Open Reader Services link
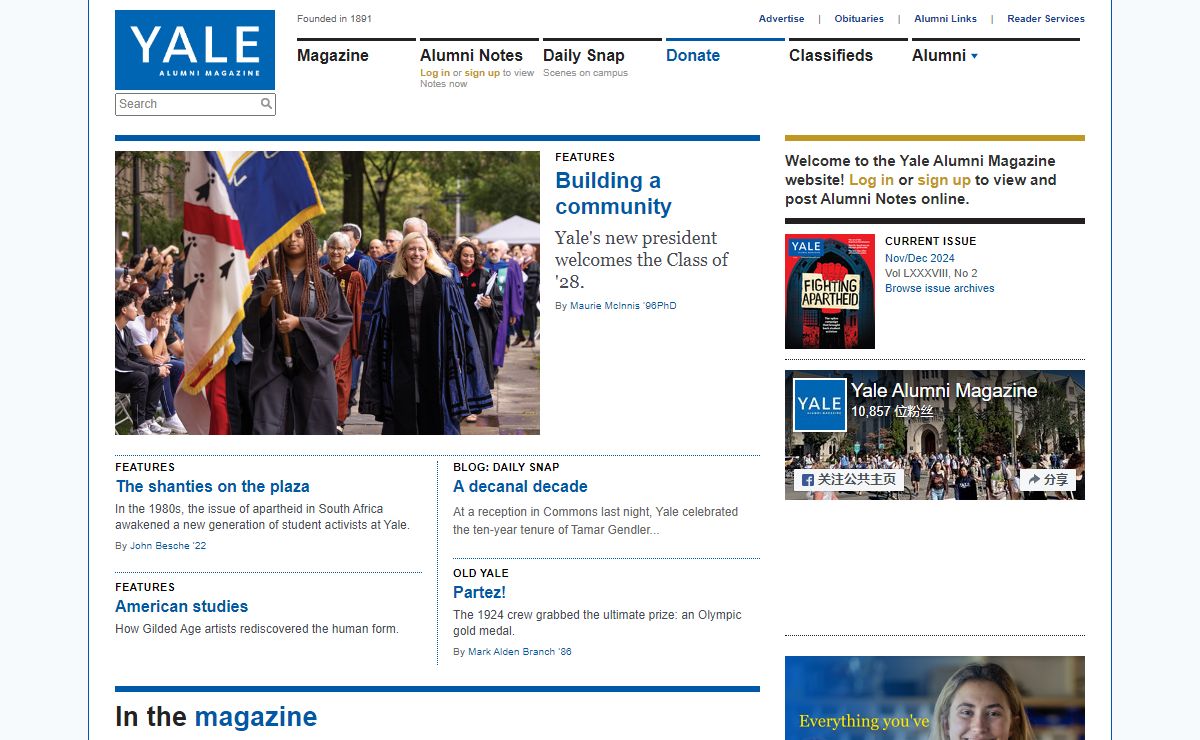The image size is (1200, 740). click(x=1046, y=19)
